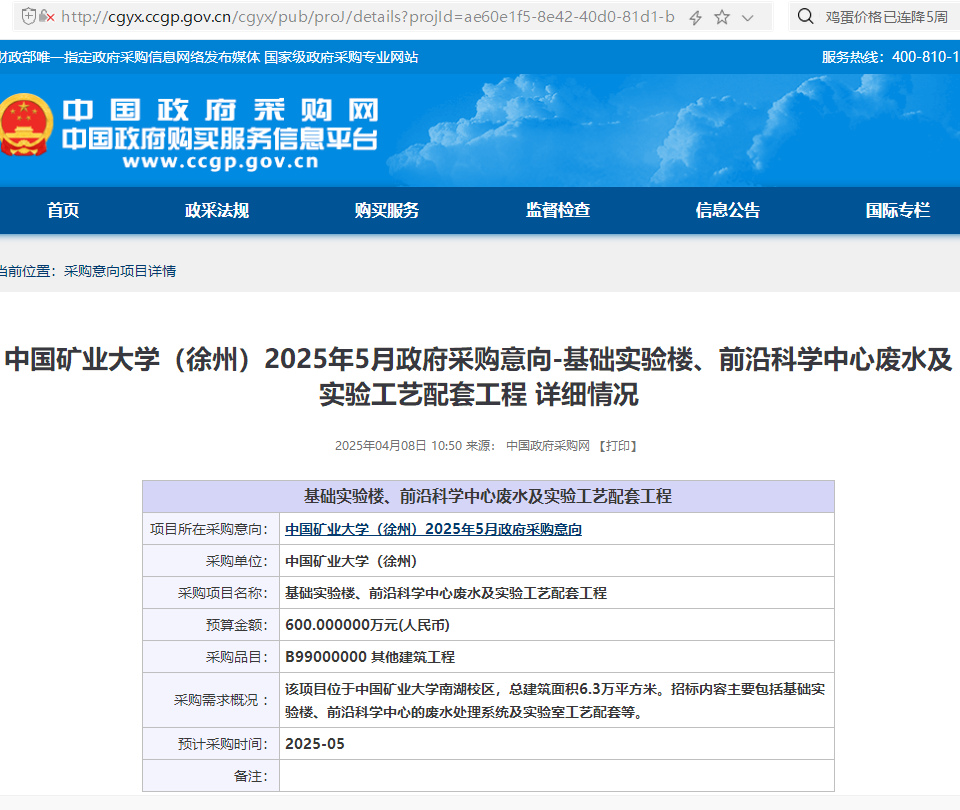Open the 信息公告 menu item
The image size is (960, 810).
(x=727, y=210)
